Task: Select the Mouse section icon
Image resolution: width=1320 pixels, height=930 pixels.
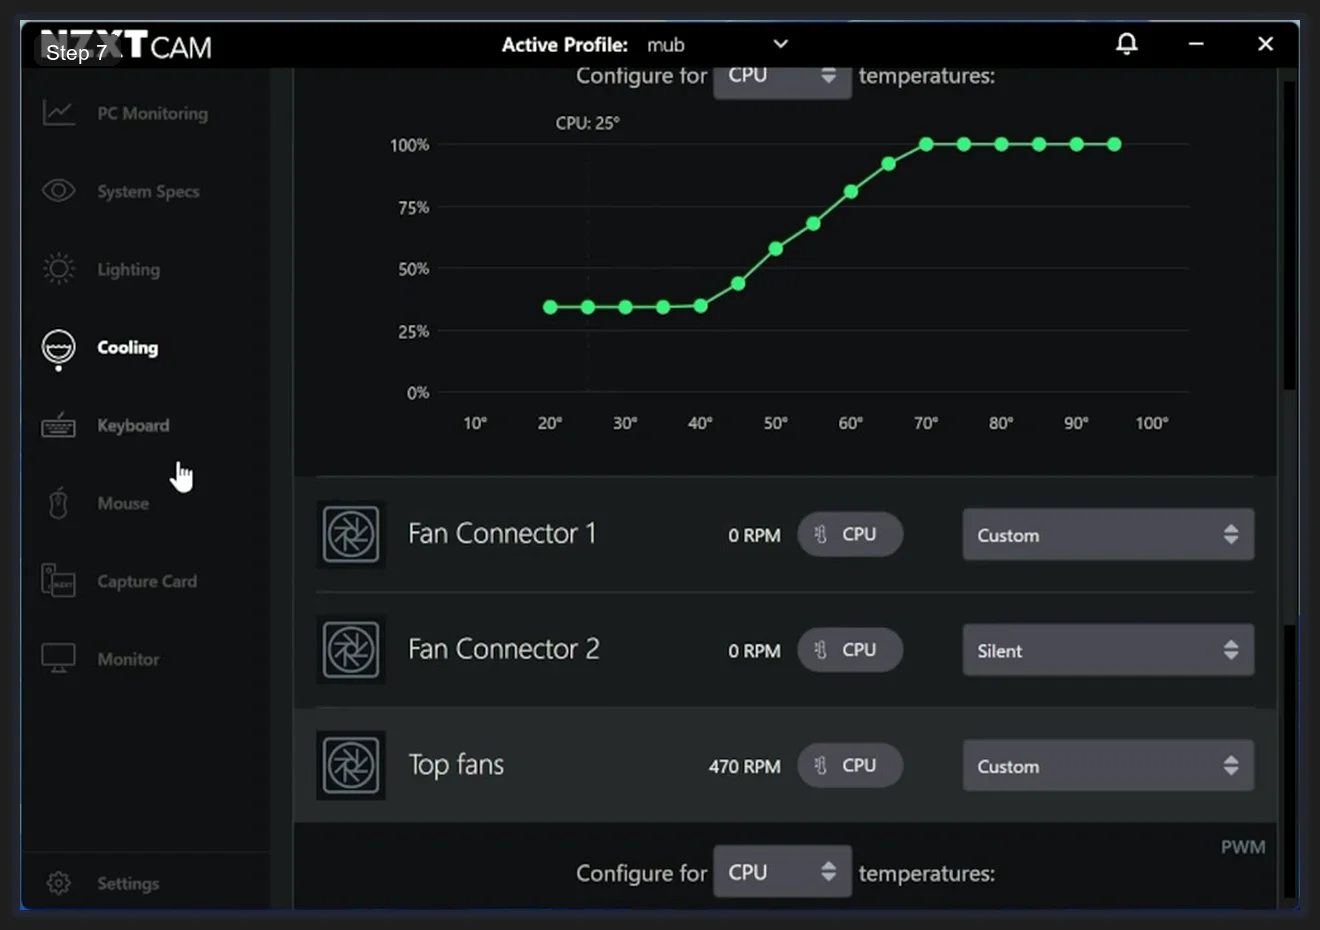Action: (58, 502)
